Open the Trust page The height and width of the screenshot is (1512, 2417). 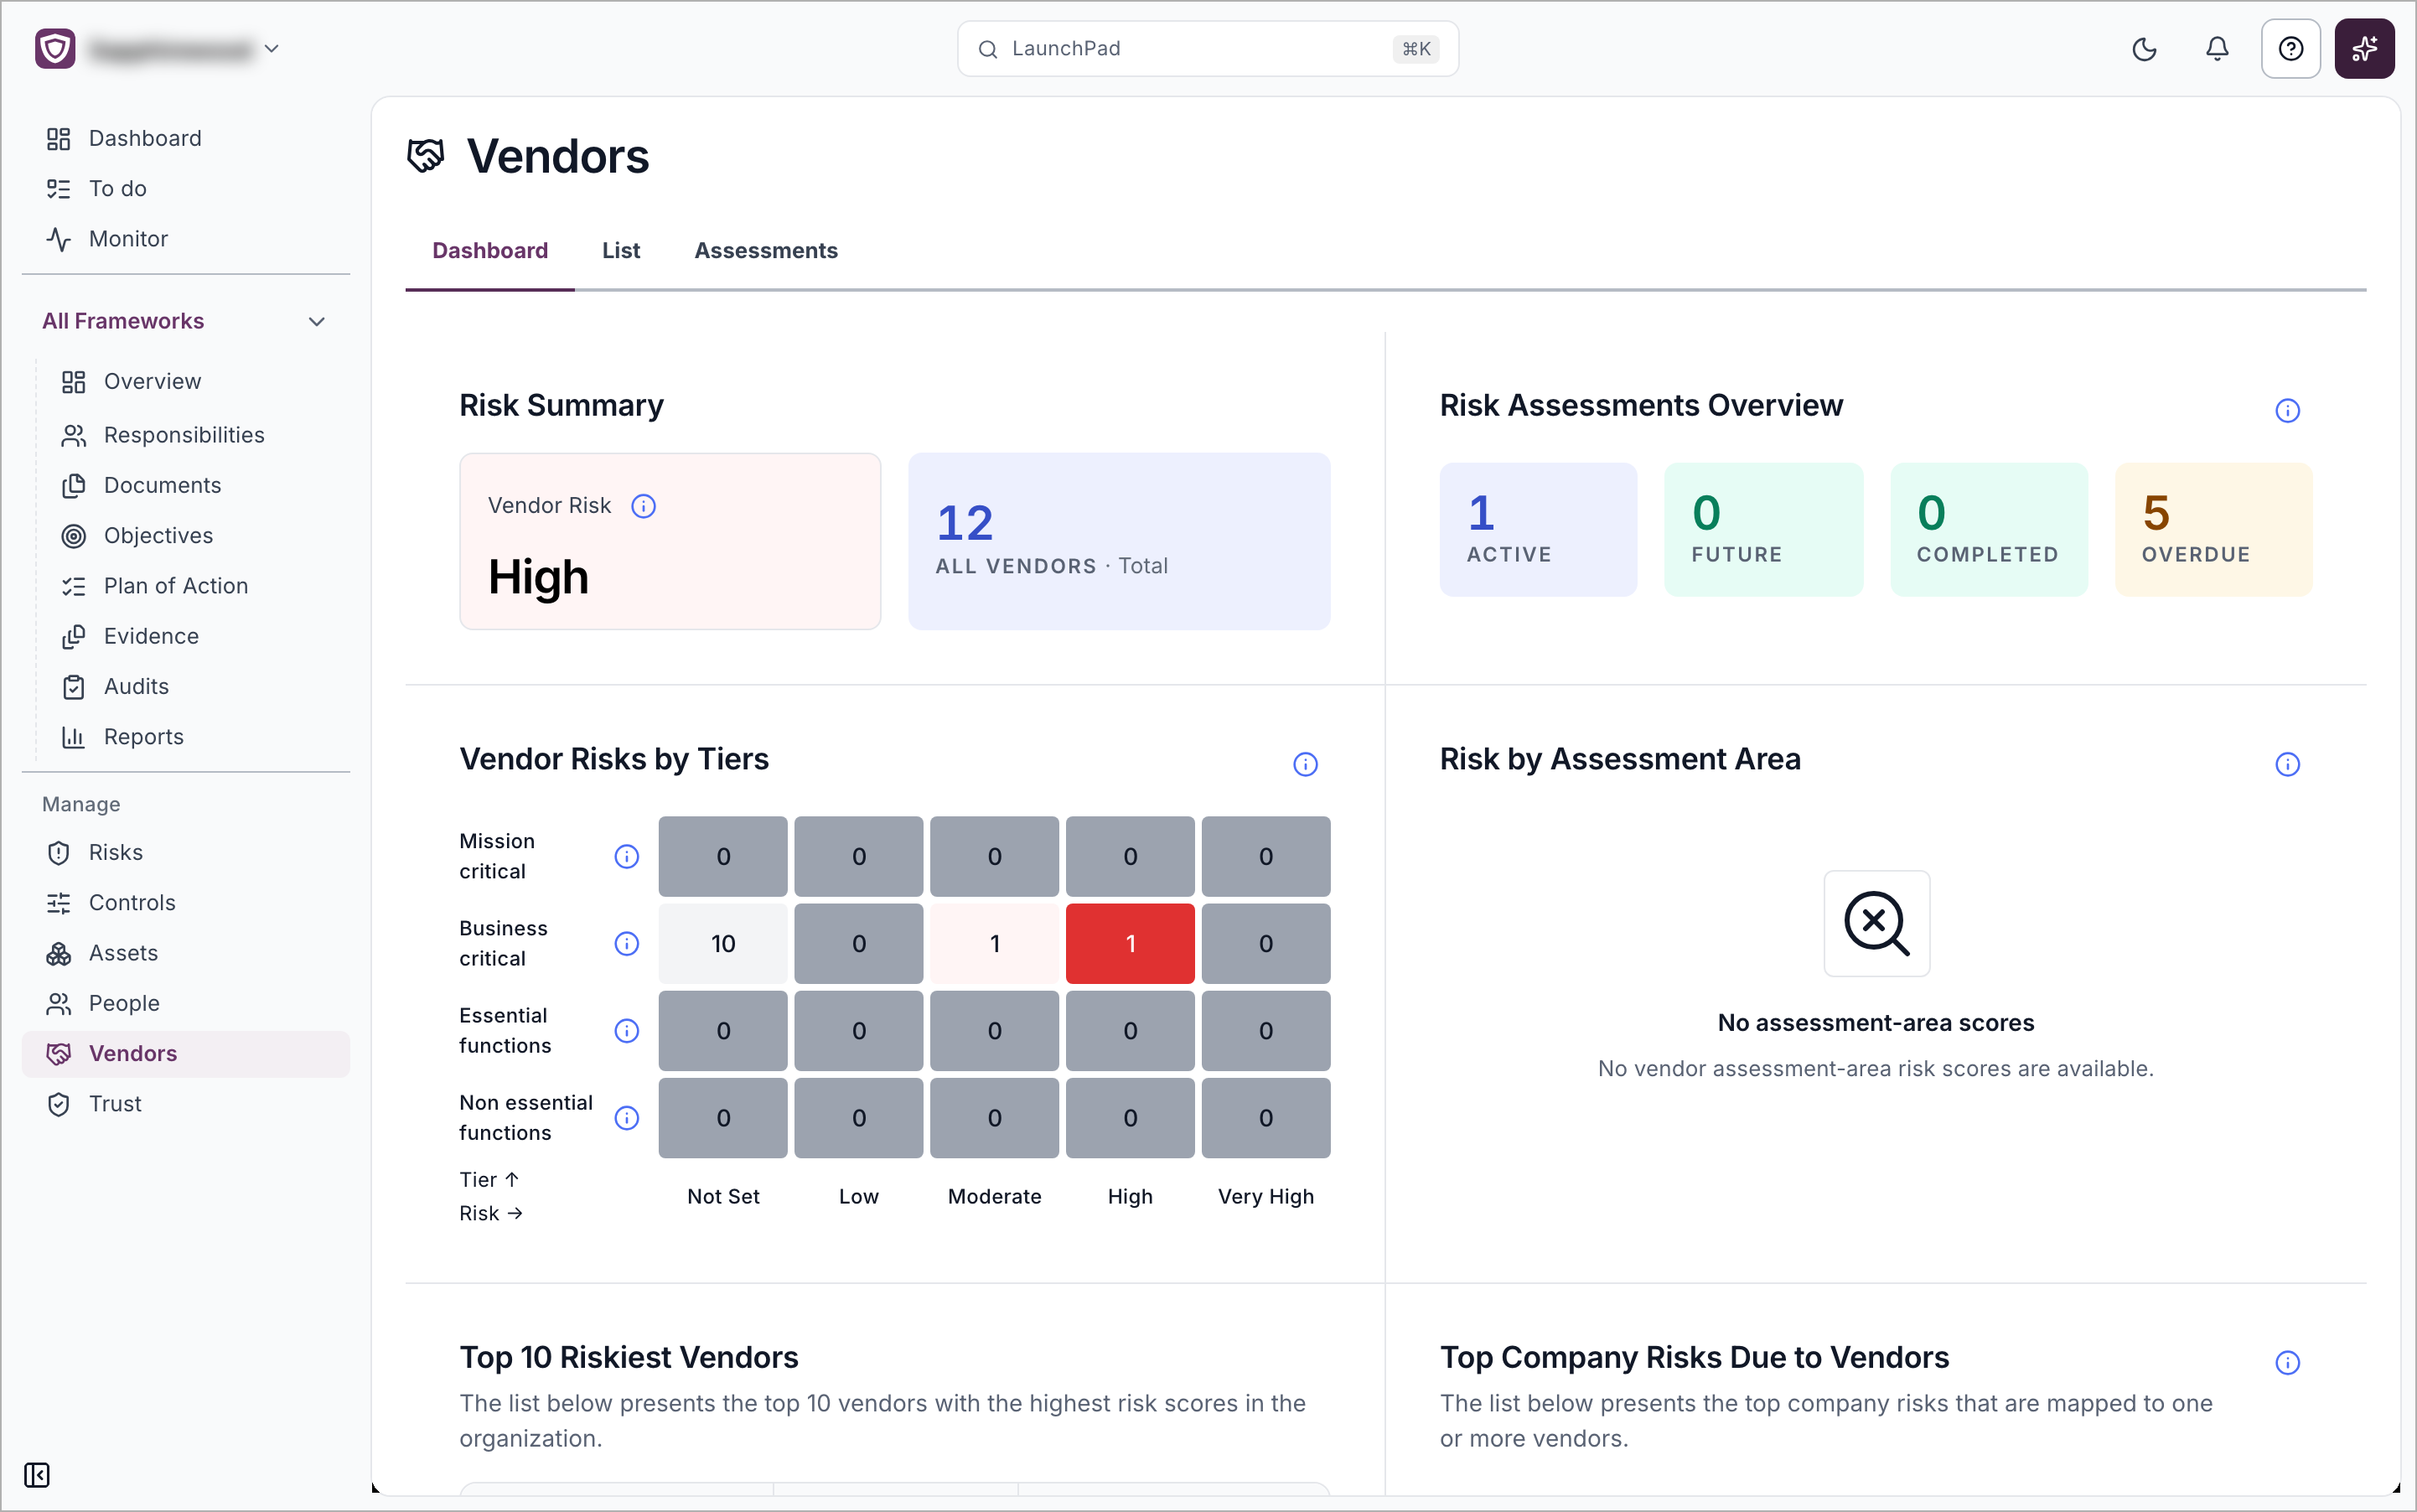[x=186, y=1104]
